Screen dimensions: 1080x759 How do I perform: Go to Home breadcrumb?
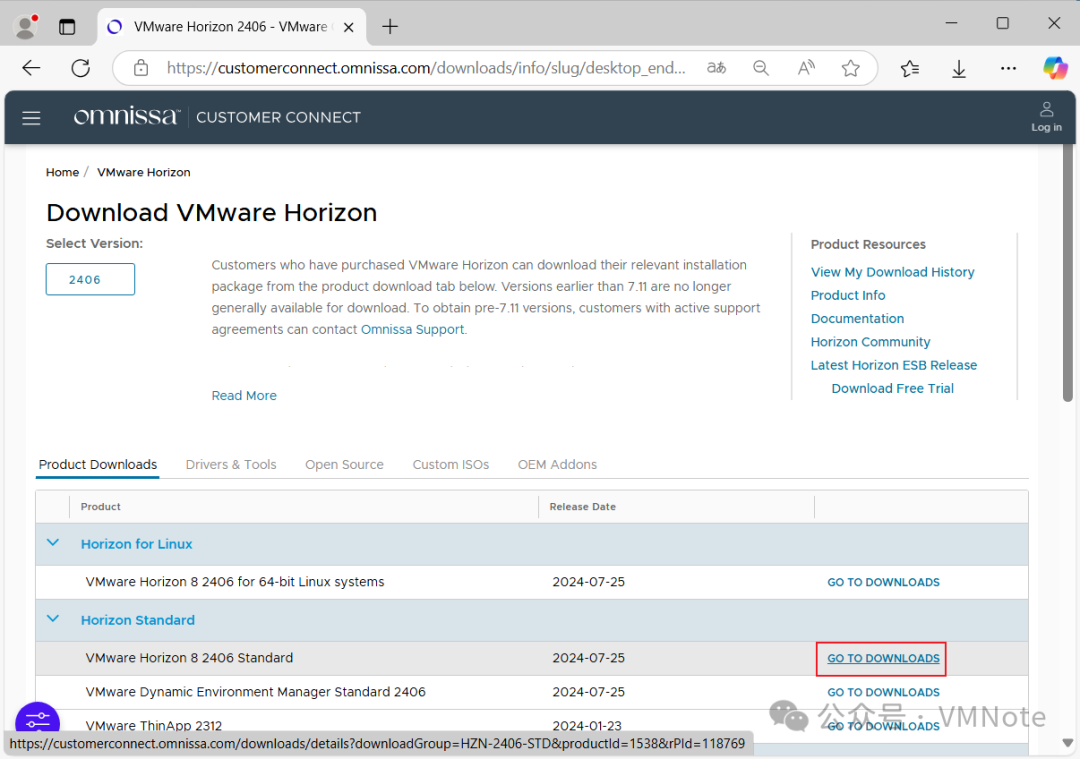click(x=62, y=172)
